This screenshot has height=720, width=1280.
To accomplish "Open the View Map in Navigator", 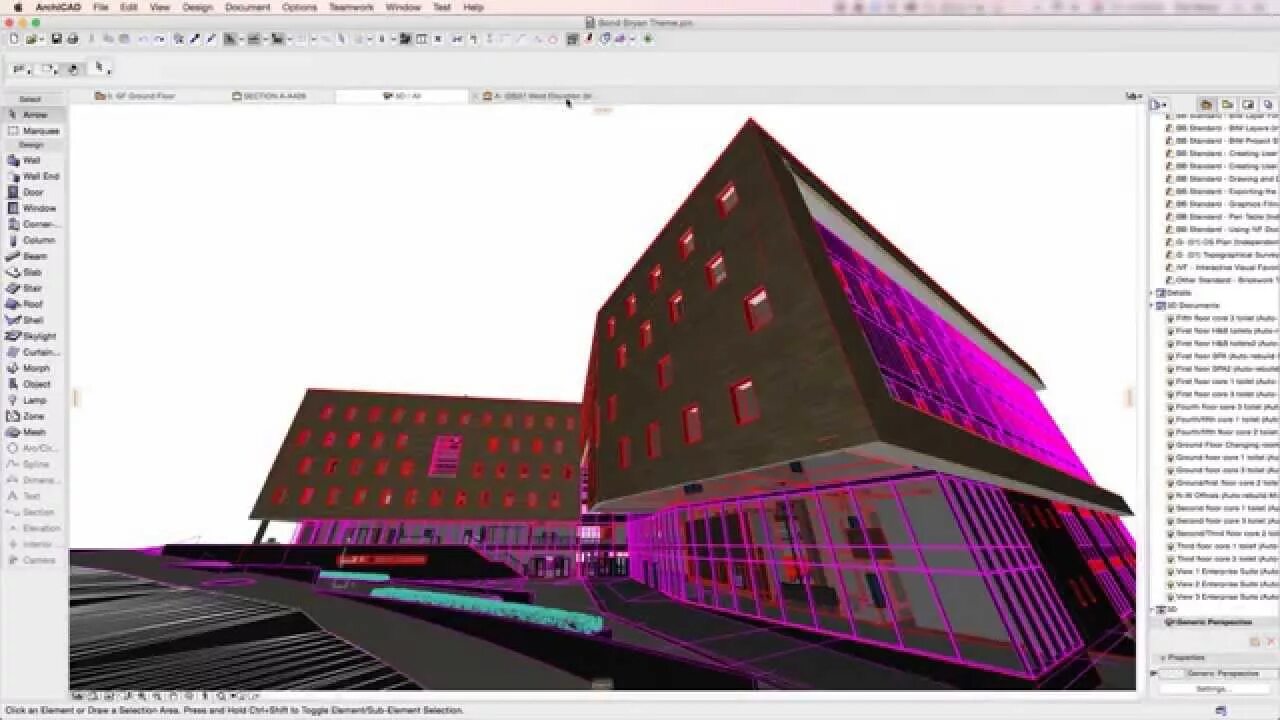I will click(1227, 104).
